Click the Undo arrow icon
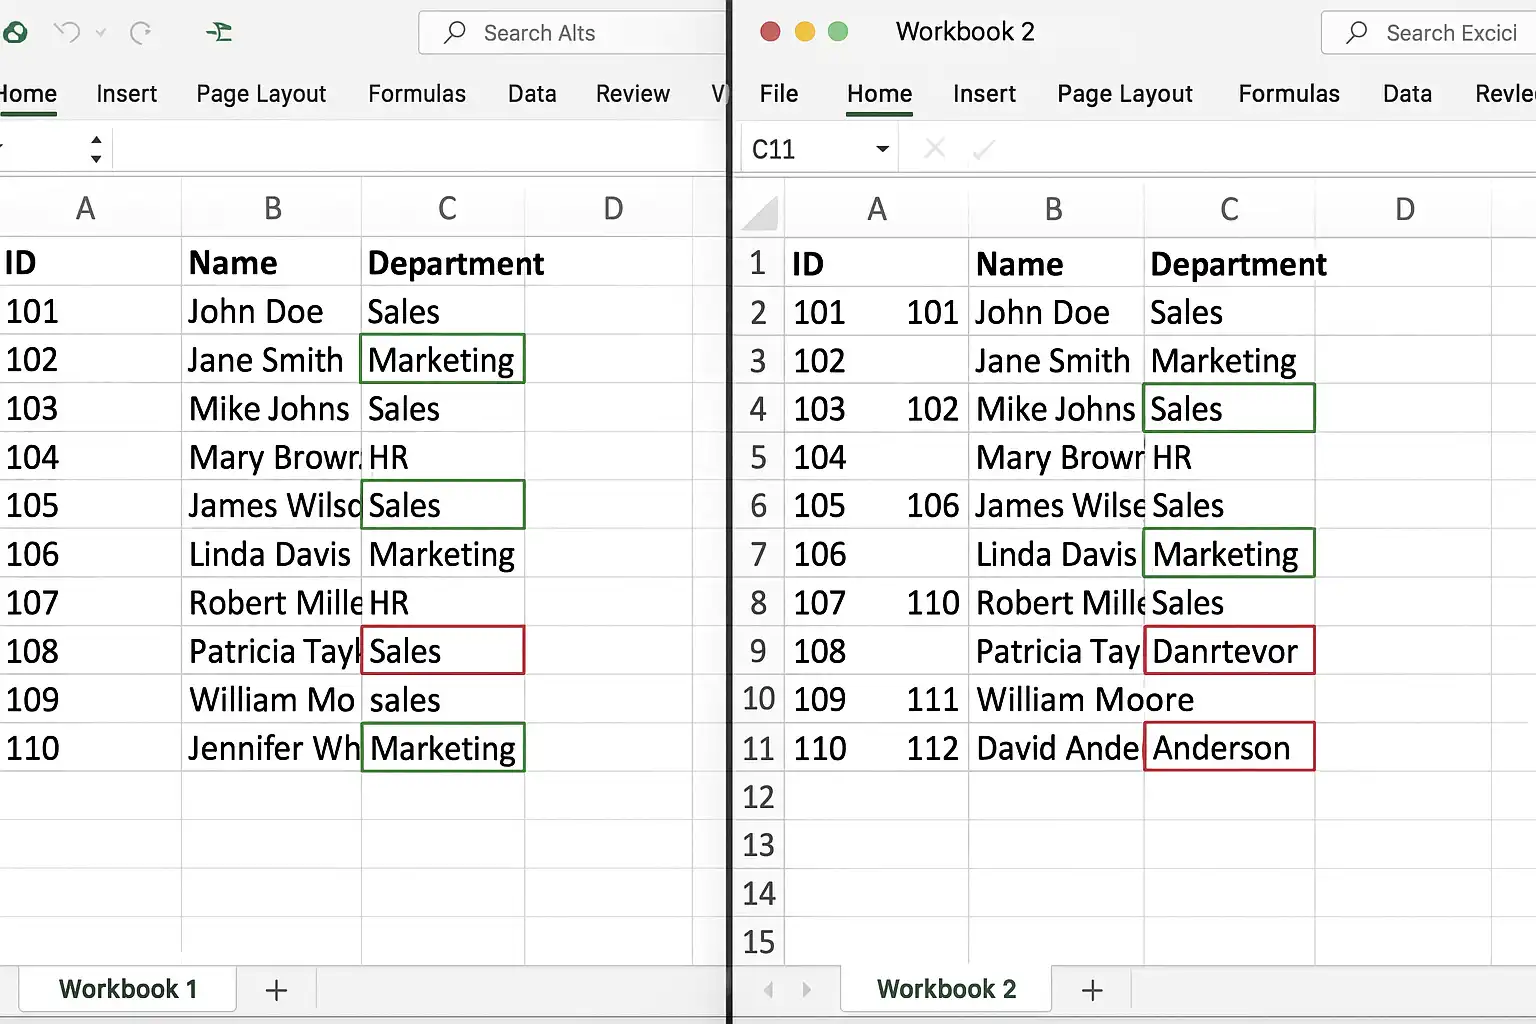 point(67,32)
